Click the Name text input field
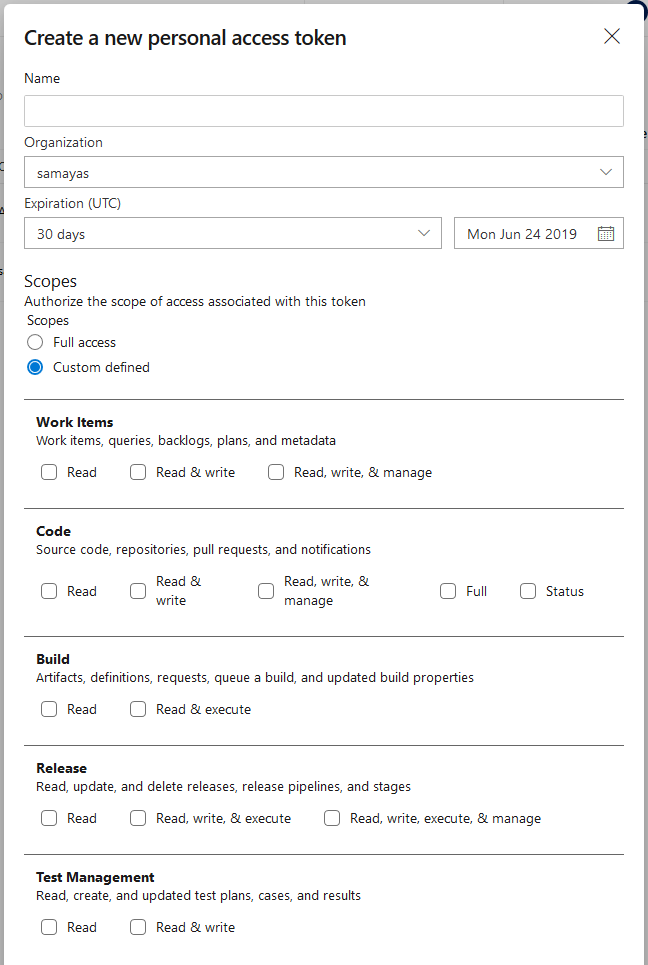The height and width of the screenshot is (965, 648). (x=323, y=111)
